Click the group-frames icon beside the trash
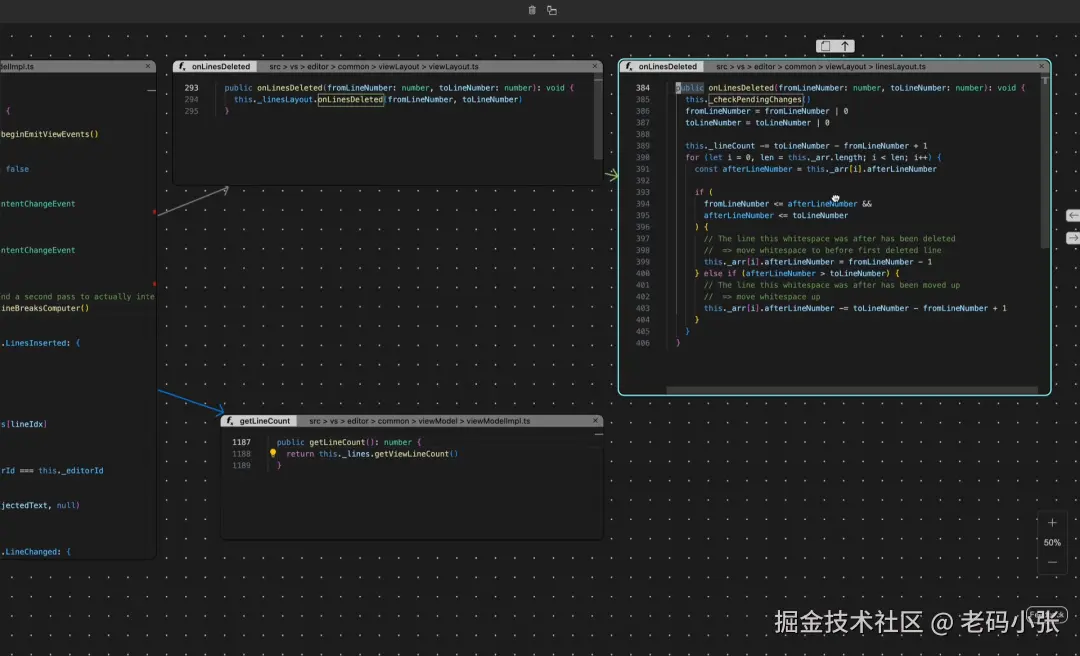This screenshot has height=656, width=1080. tap(552, 10)
